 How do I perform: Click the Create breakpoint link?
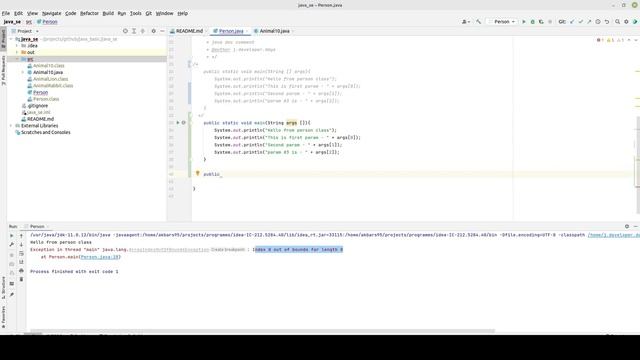click(x=228, y=249)
